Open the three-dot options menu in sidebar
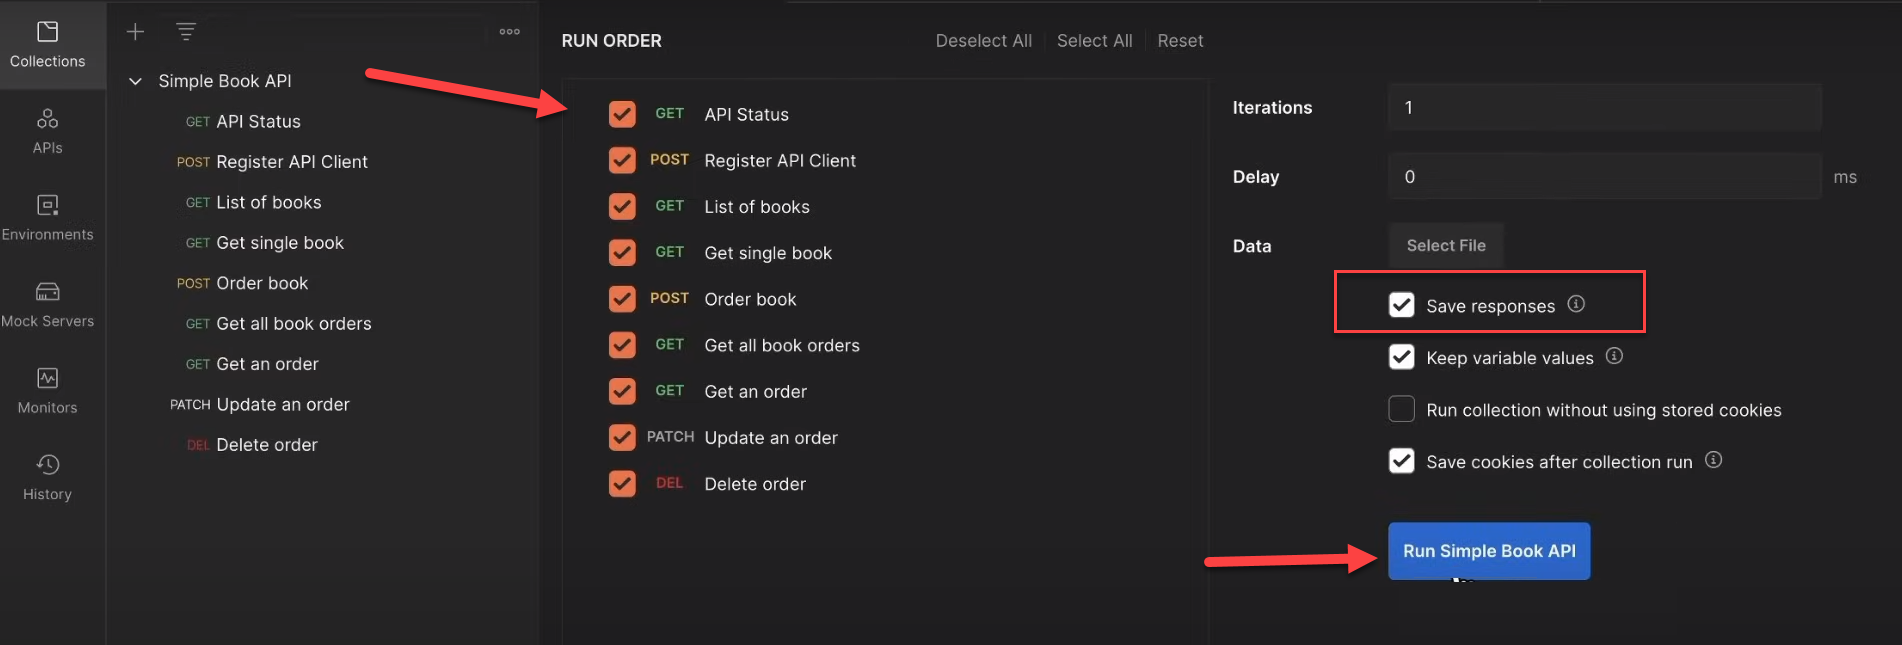 coord(510,32)
